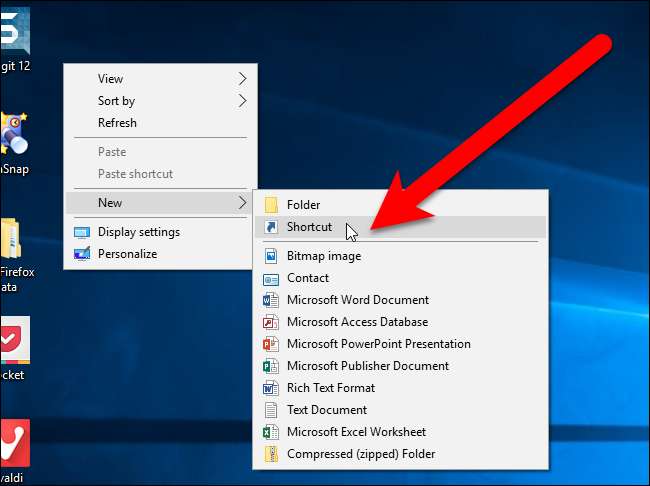Expand the Sort by submenu arrow

pyautogui.click(x=242, y=101)
